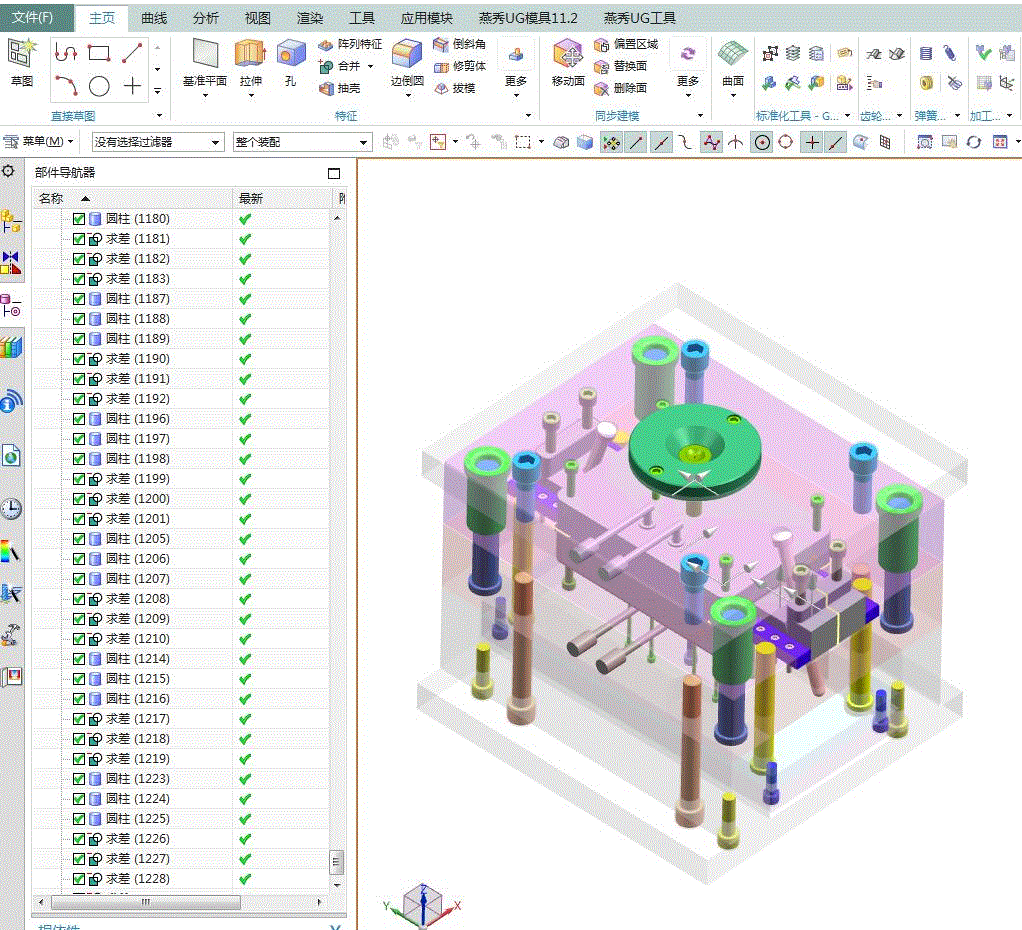Toggle the snap midpoint option in selection bar
This screenshot has width=1022, height=930.
[661, 142]
